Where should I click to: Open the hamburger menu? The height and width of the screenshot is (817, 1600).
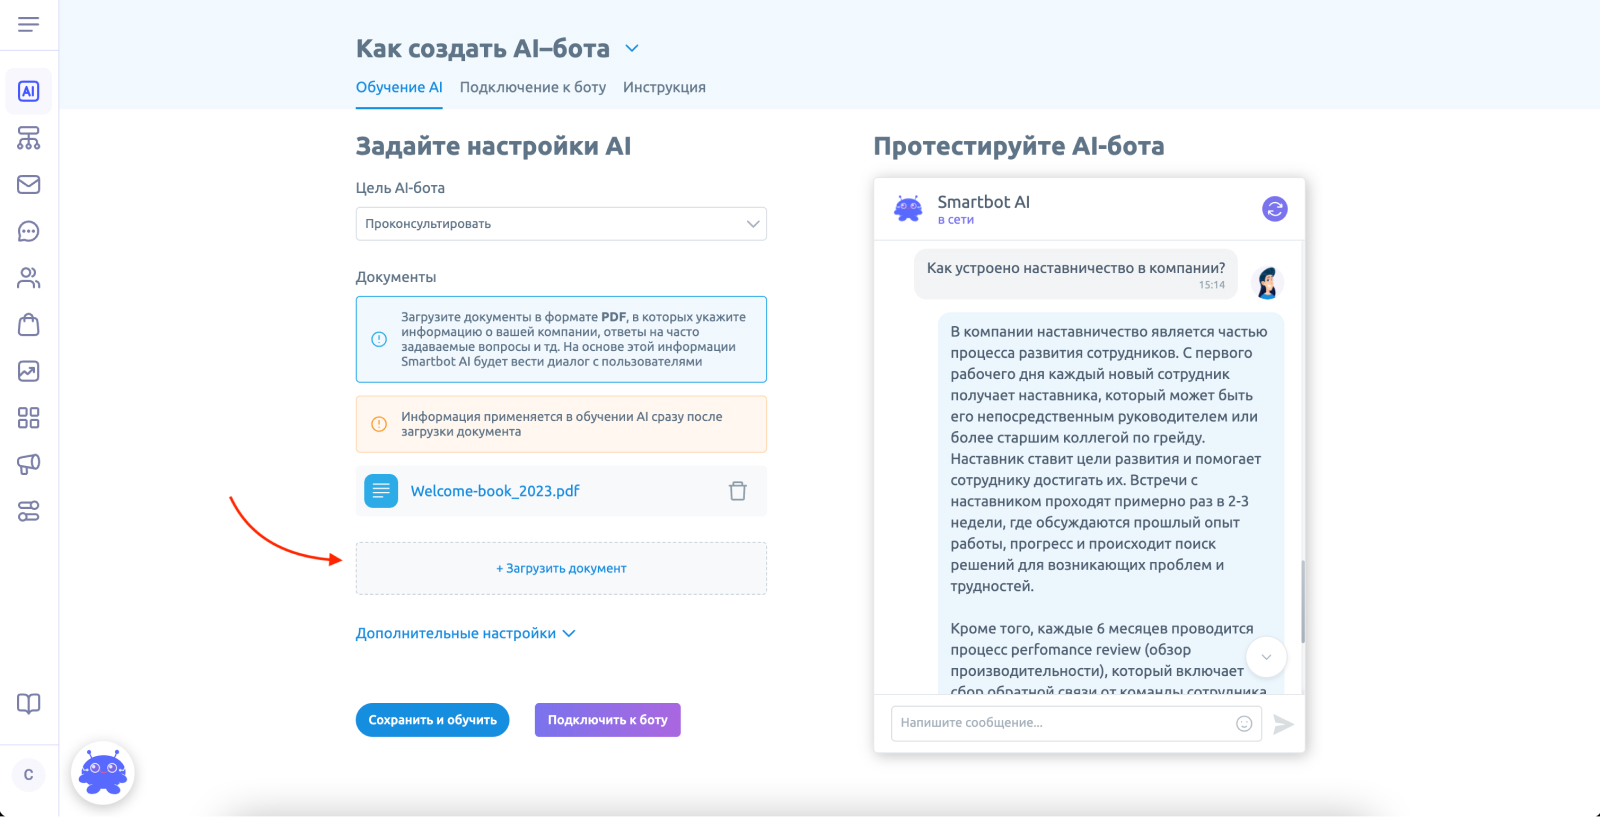click(29, 24)
